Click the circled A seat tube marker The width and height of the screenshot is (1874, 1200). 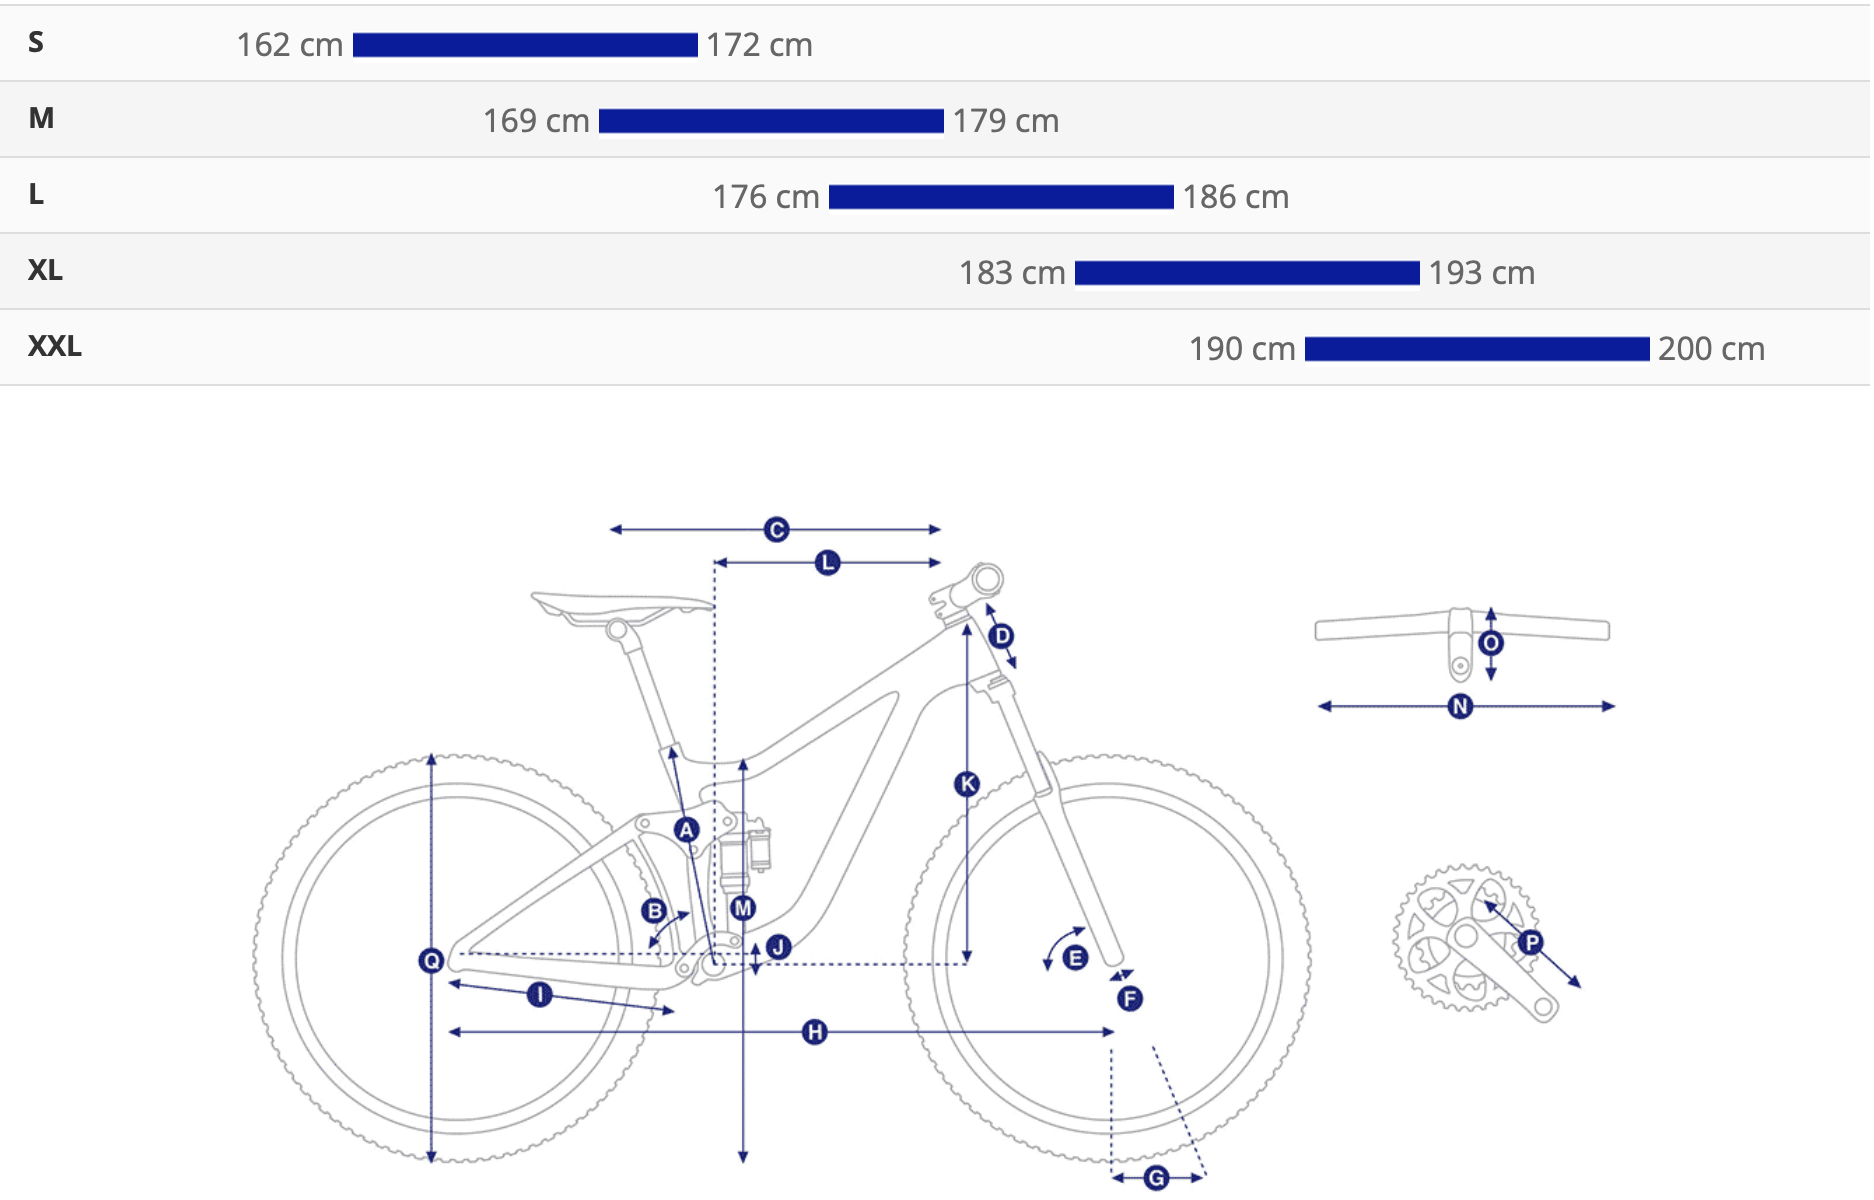coord(686,830)
